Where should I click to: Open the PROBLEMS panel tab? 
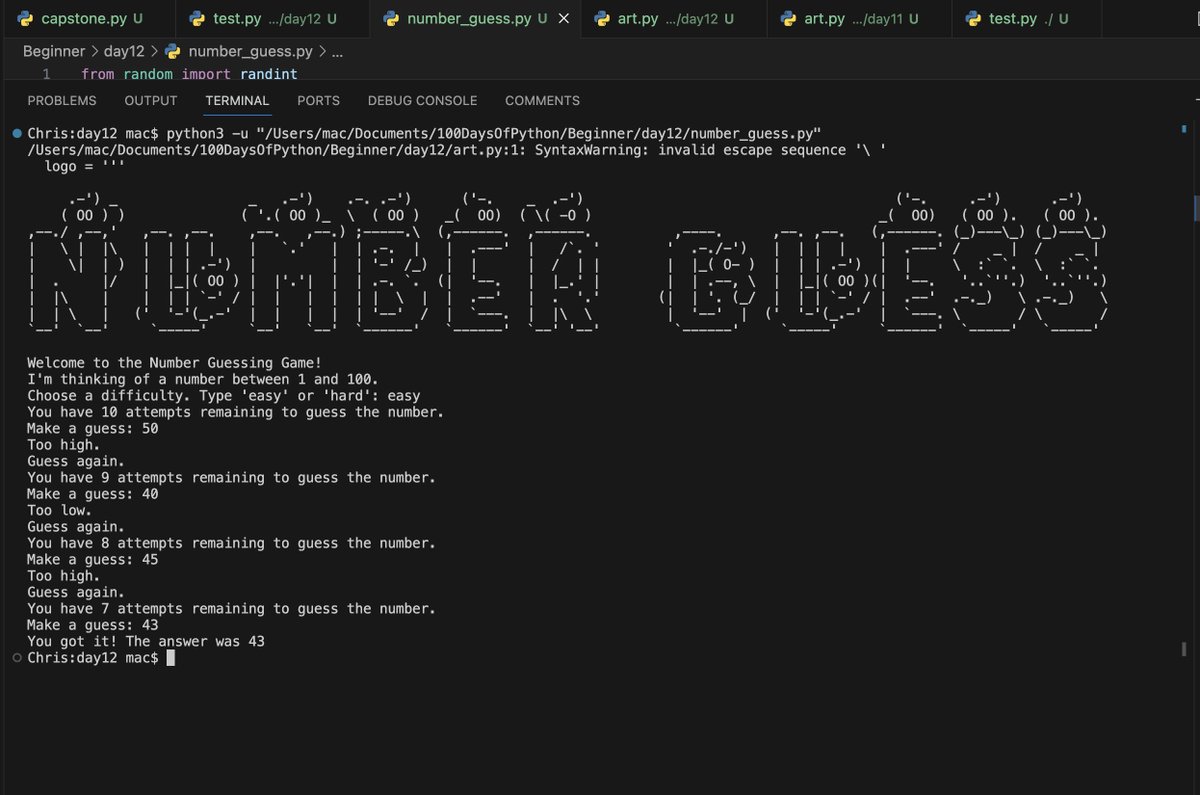pyautogui.click(x=62, y=101)
